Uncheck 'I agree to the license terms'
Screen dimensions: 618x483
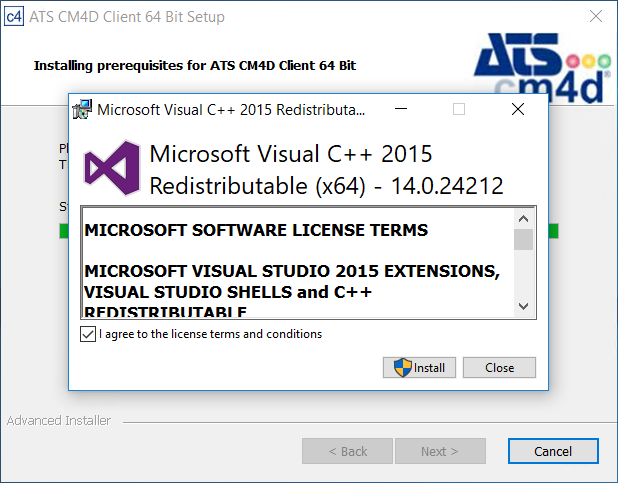coord(87,334)
